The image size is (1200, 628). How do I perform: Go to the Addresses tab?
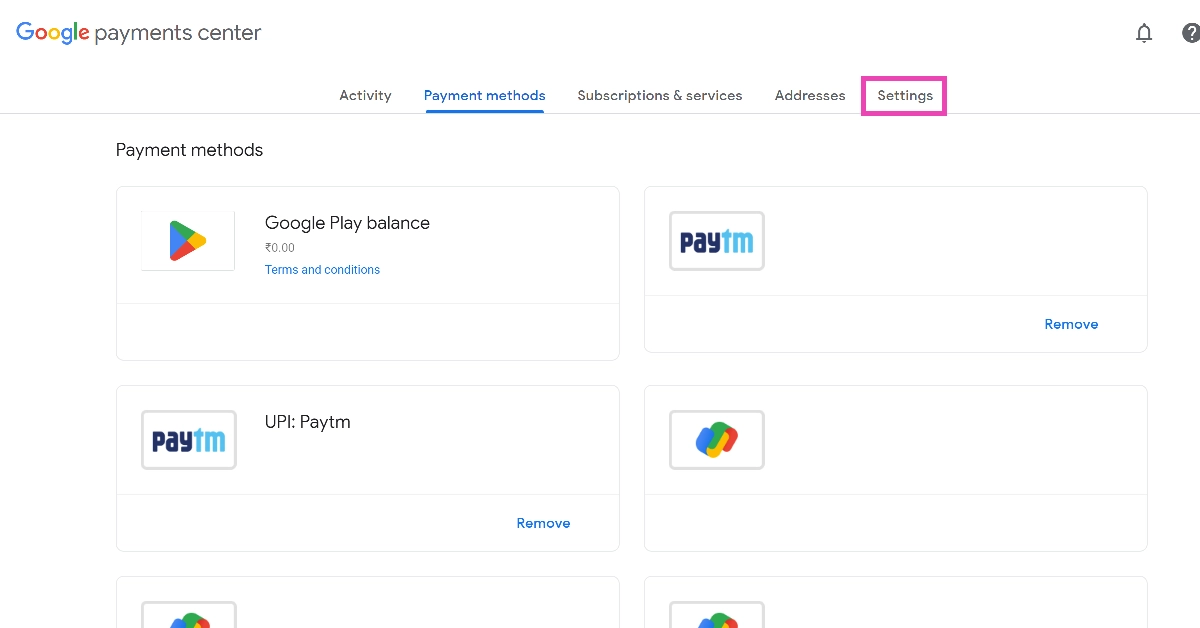(810, 96)
